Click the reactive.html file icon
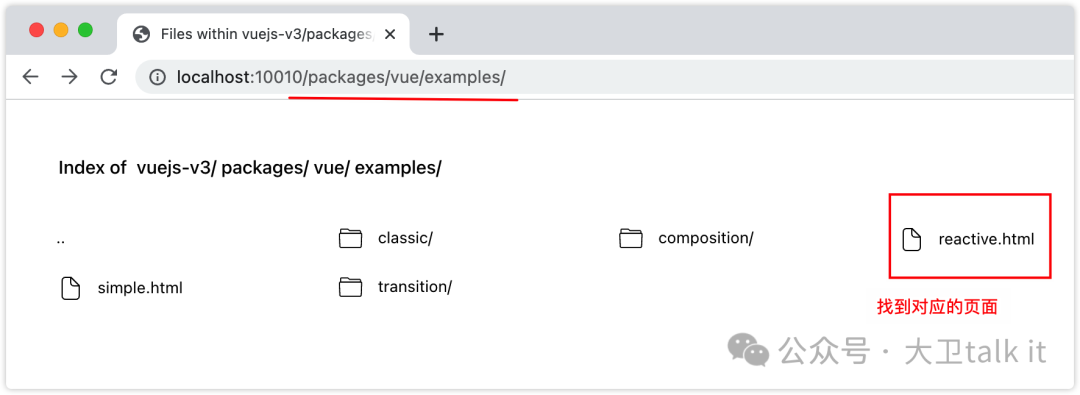The width and height of the screenshot is (1080, 395). [x=911, y=239]
